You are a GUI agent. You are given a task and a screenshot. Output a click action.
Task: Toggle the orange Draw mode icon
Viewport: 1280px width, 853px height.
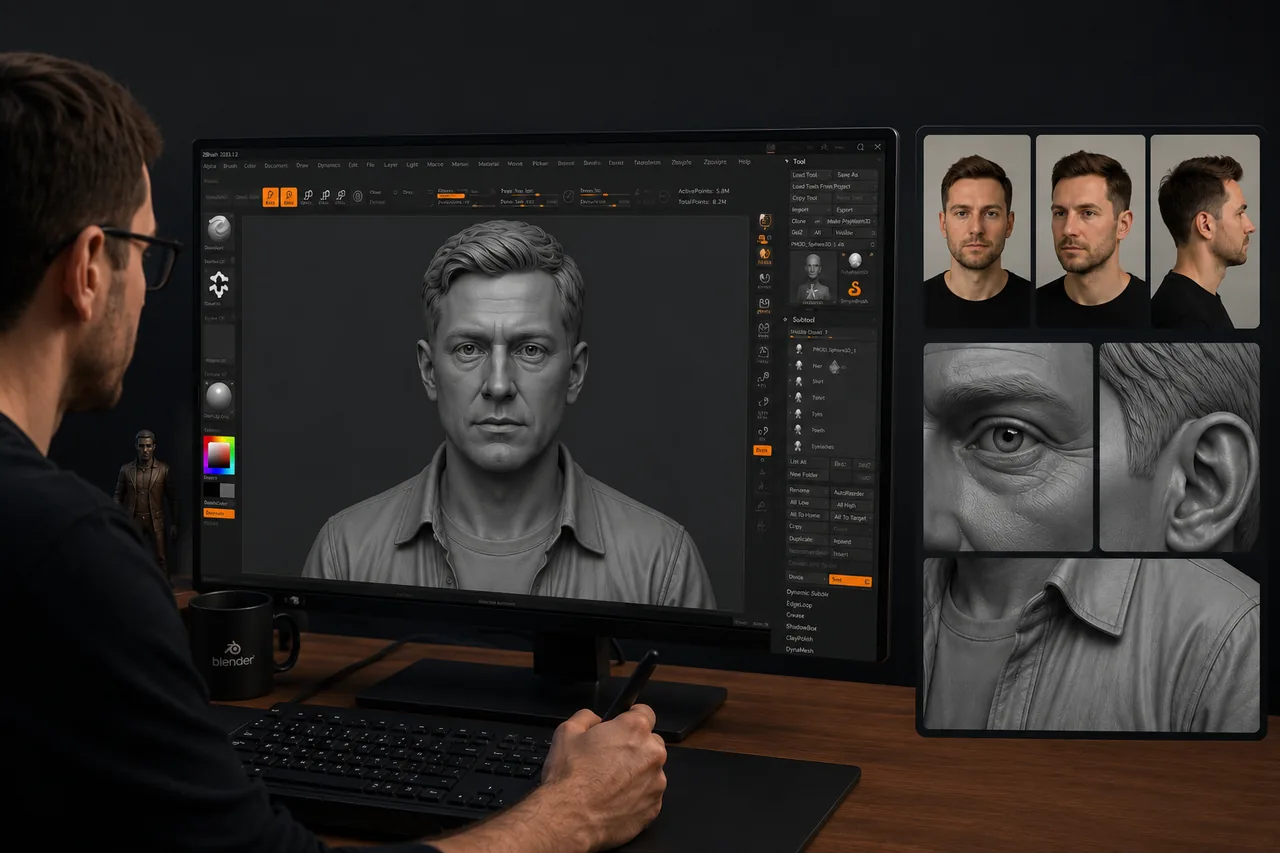pos(289,197)
